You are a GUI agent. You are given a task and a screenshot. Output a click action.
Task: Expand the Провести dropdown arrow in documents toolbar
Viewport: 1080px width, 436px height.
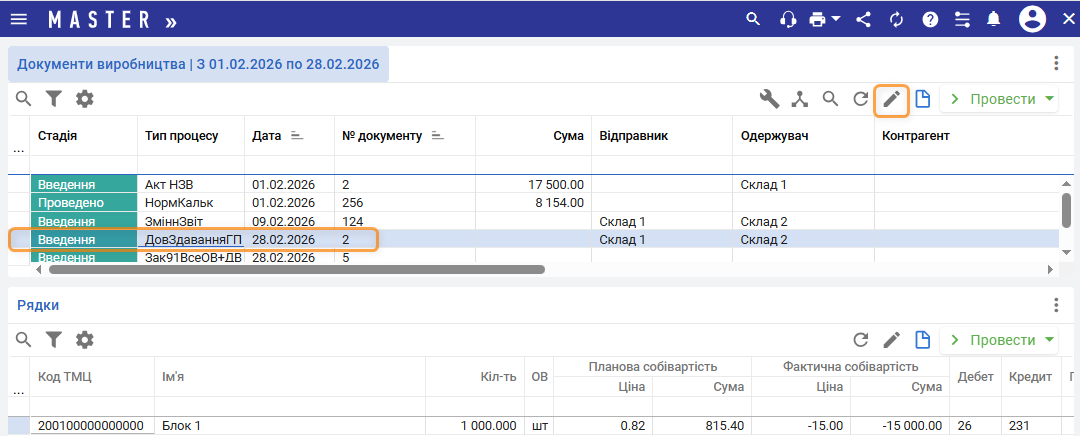coord(1049,99)
